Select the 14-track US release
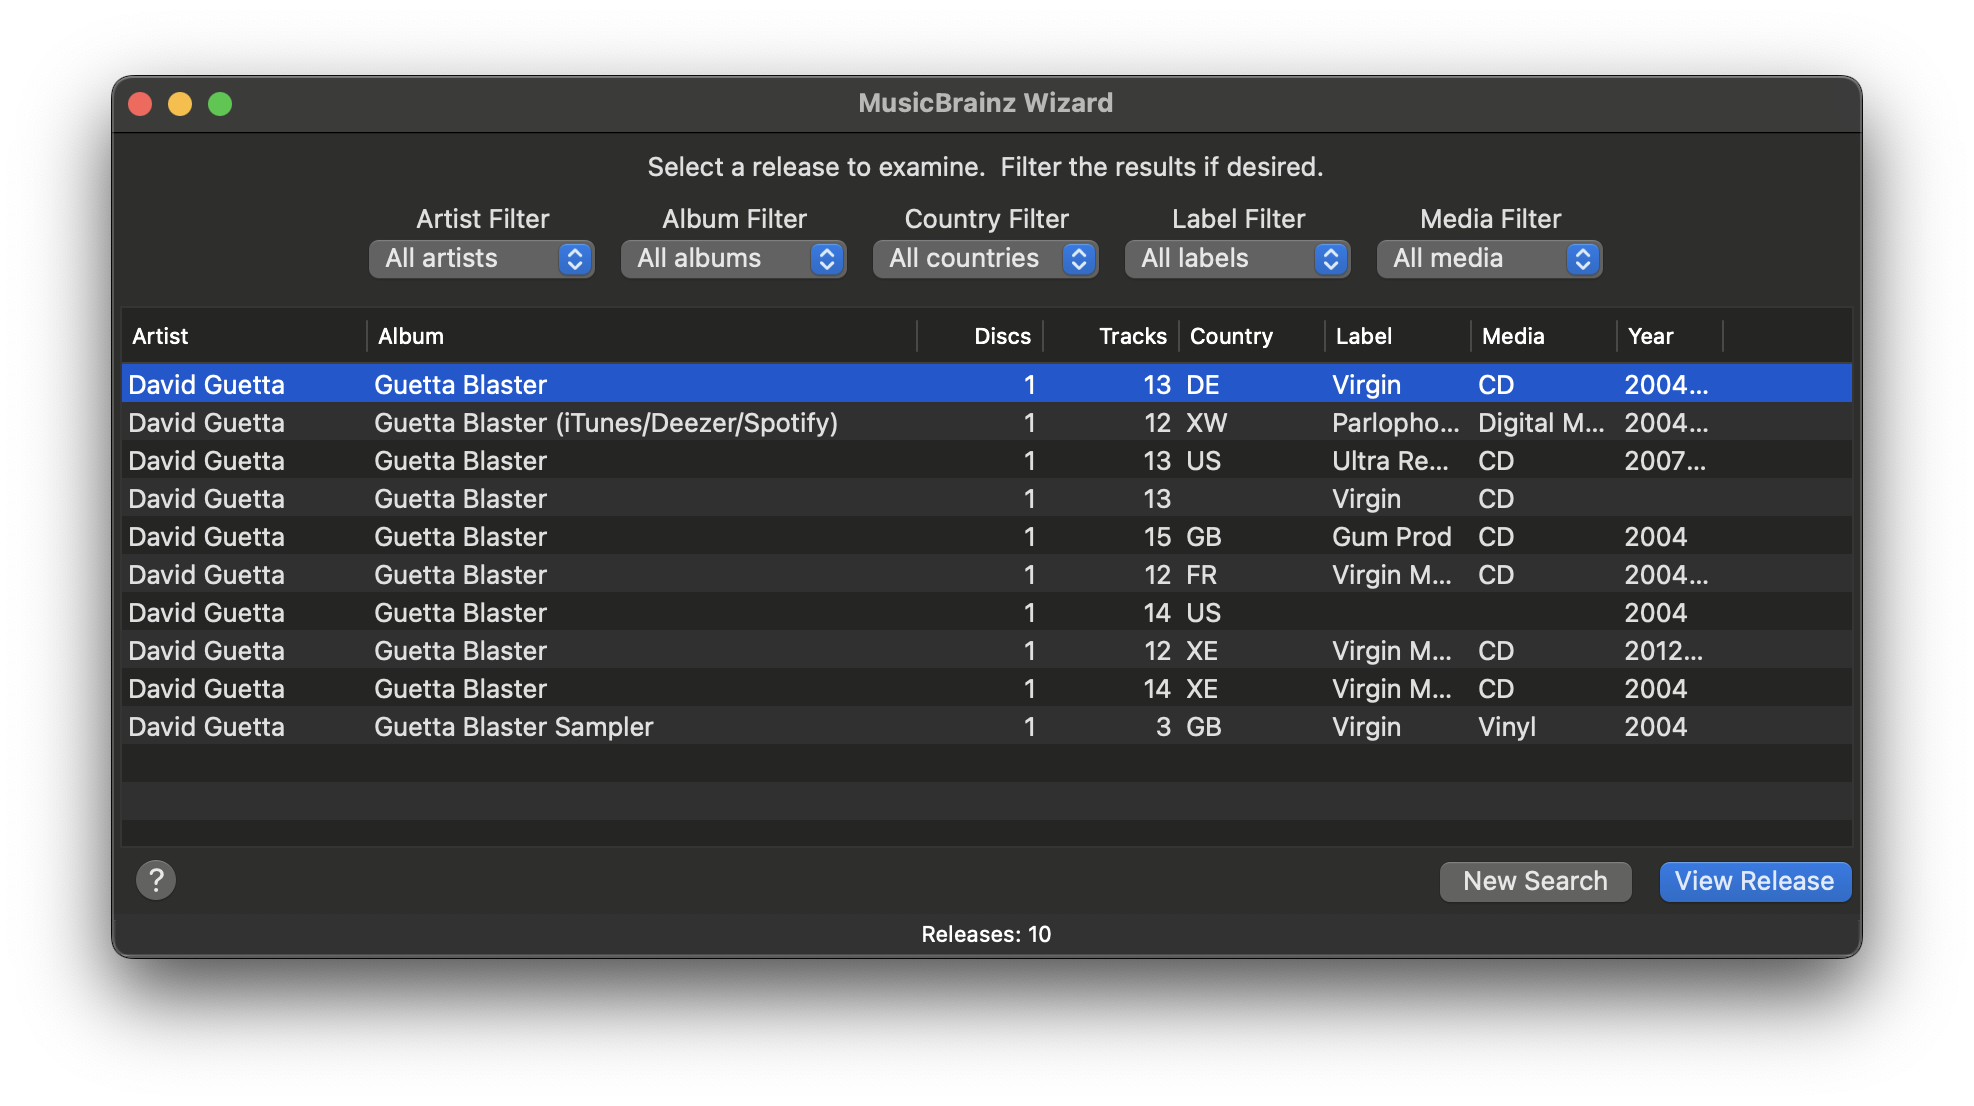The width and height of the screenshot is (1974, 1106). [986, 612]
